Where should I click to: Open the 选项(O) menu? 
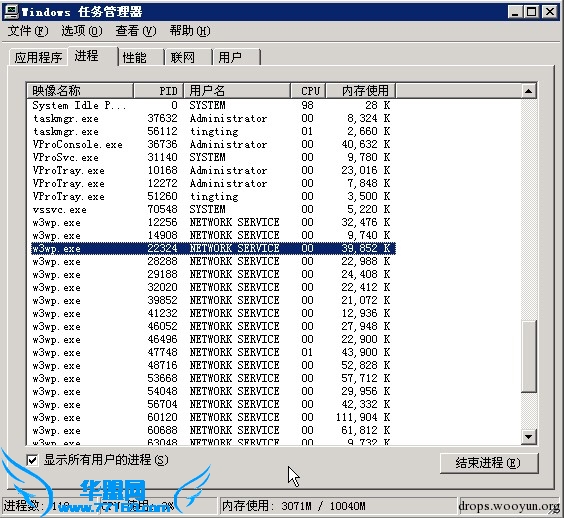tap(82, 31)
